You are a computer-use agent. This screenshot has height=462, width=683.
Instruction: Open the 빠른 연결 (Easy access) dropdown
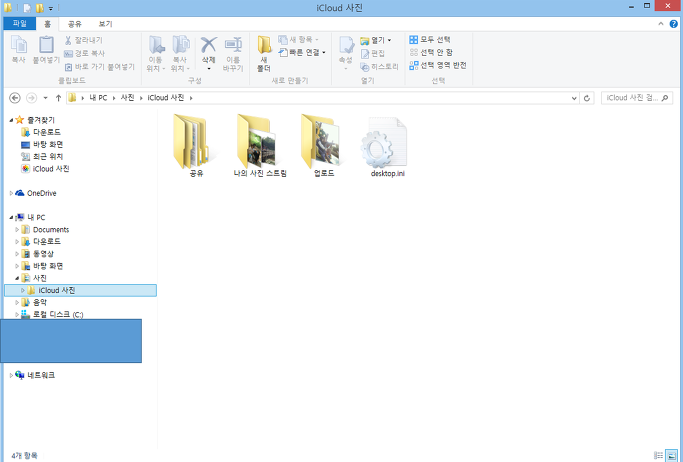pos(302,52)
